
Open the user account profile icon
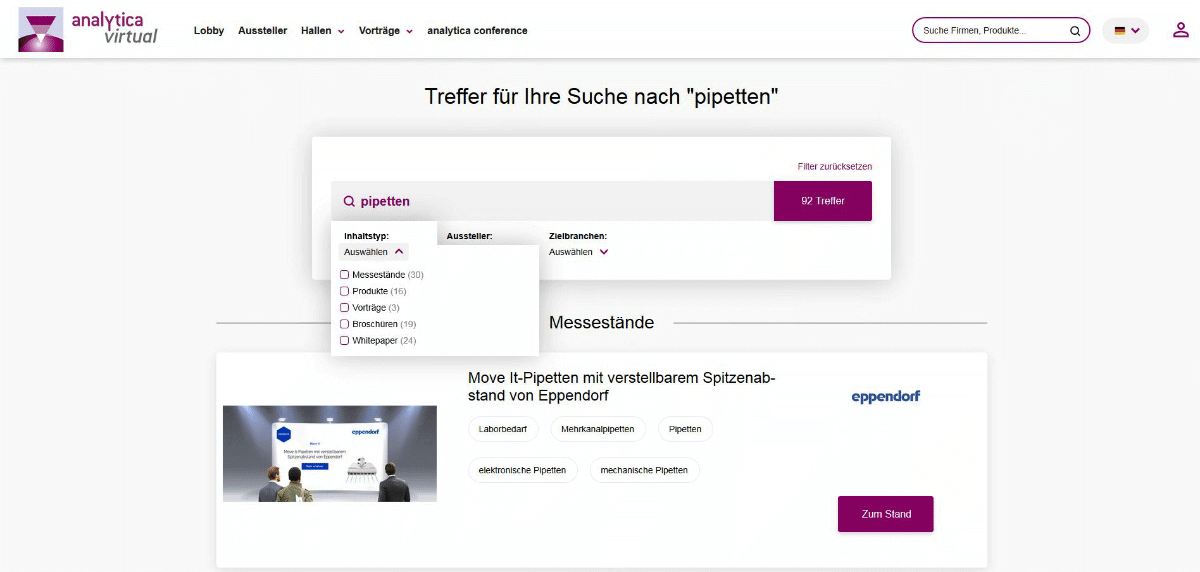tap(1180, 30)
